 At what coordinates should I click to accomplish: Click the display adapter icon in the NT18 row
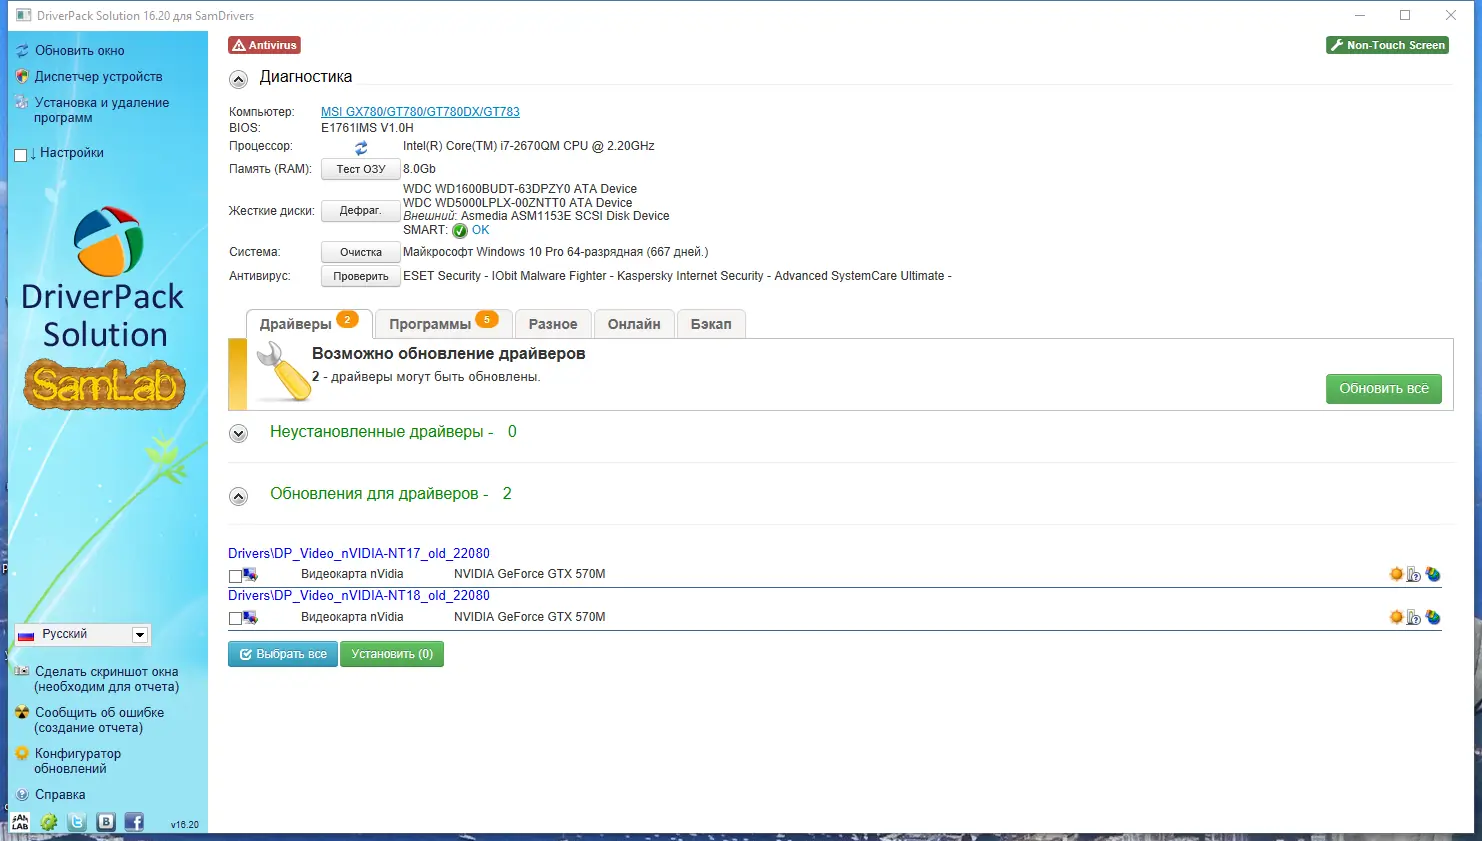[x=250, y=618]
